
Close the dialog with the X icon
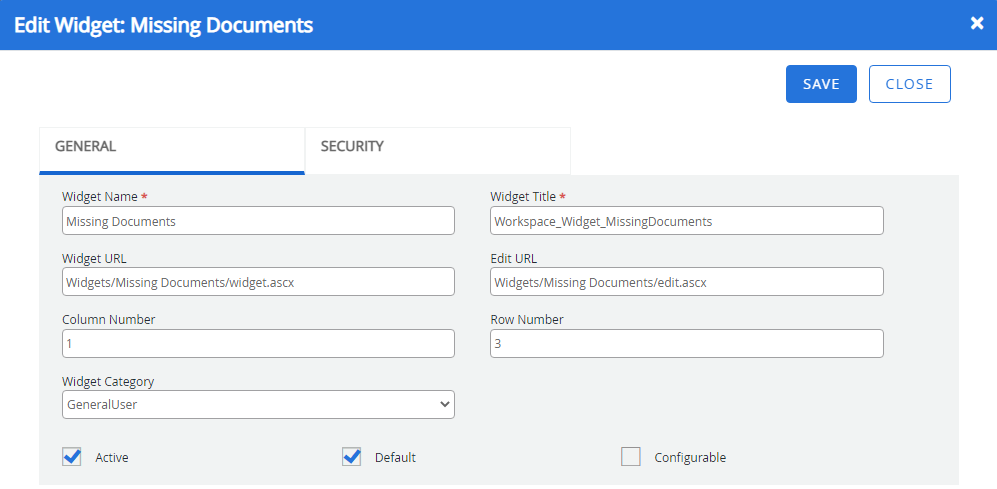coord(977,23)
